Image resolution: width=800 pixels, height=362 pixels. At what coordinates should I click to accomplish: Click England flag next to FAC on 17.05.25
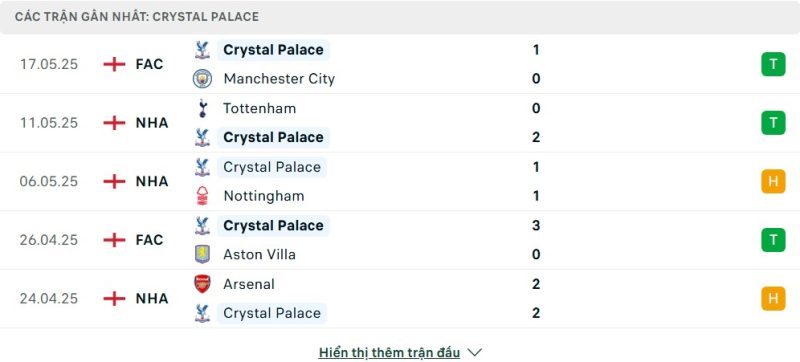(x=114, y=64)
